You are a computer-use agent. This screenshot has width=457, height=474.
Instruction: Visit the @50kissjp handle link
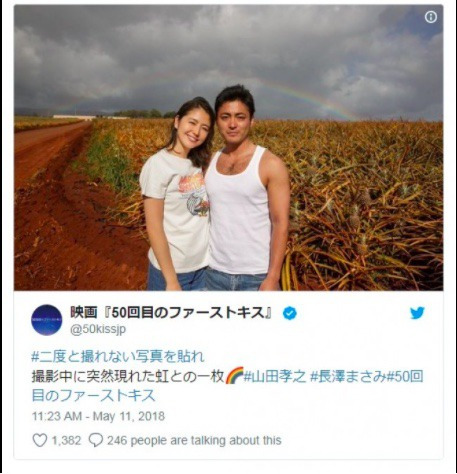(x=98, y=329)
